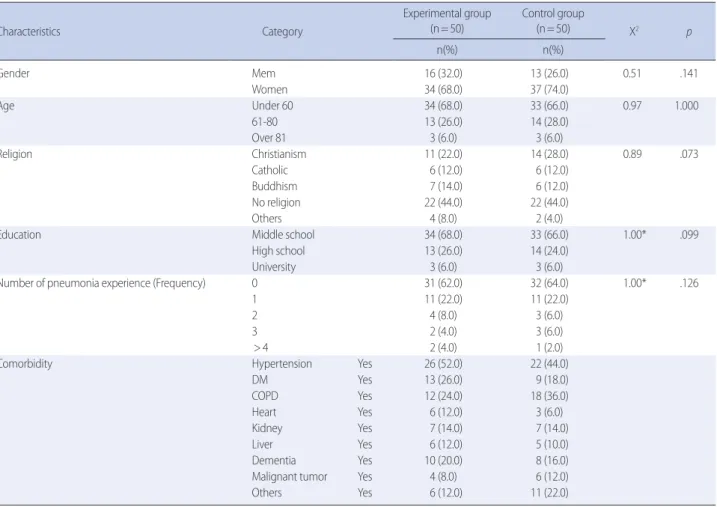Image resolution: width=717 pixels, height=507 pixels.
Task: Click the Religion row label
Action: tap(16, 154)
